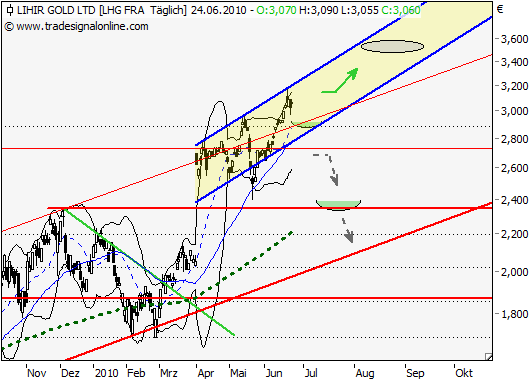531x380 pixels.
Task: Click the Mrz label on time axis
Action: coord(169,373)
